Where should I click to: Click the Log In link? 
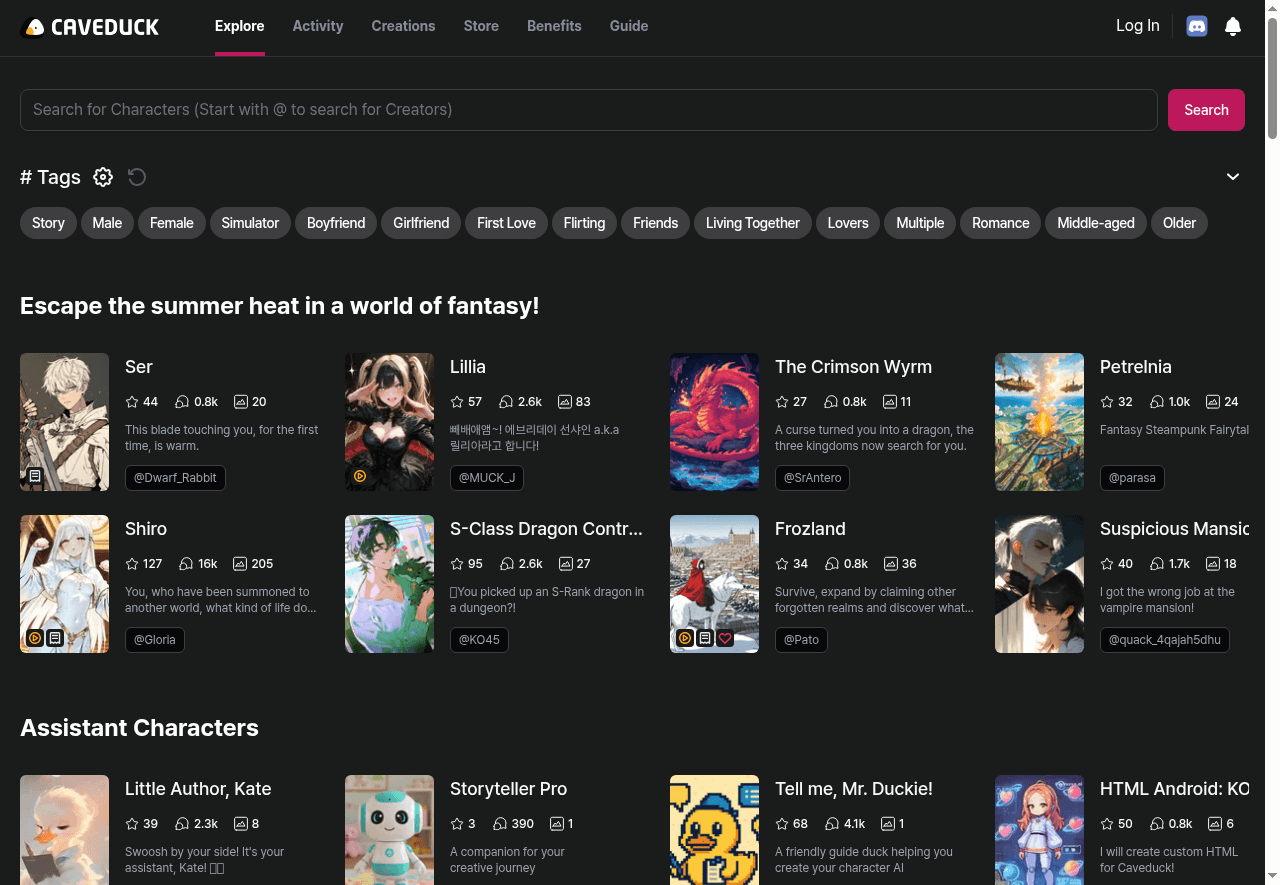pyautogui.click(x=1137, y=26)
